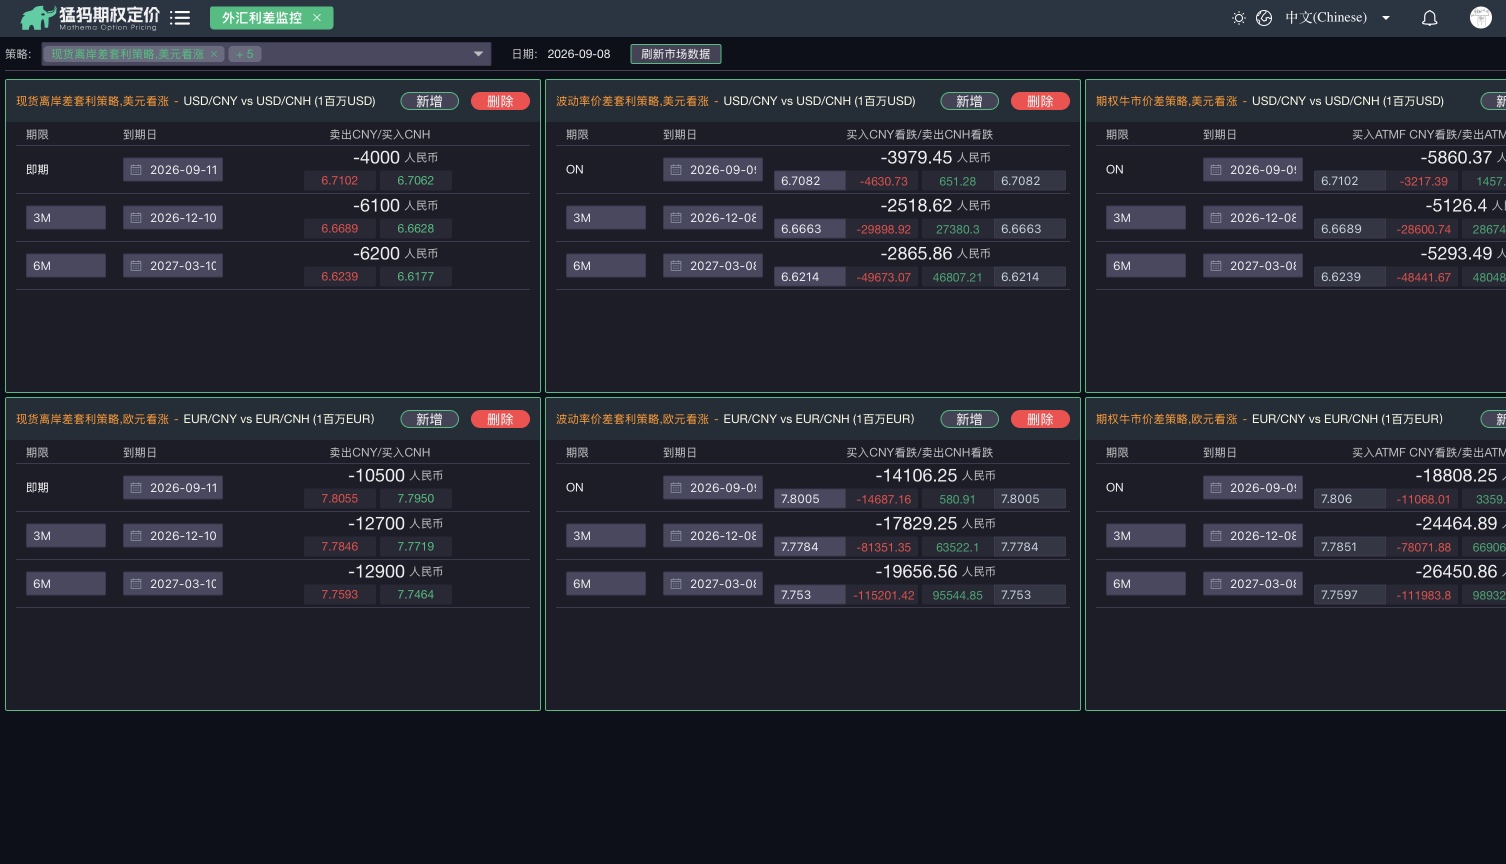This screenshot has width=1506, height=864.
Task: Open calendar icon of EUR spot 即期 date
Action: (136, 488)
